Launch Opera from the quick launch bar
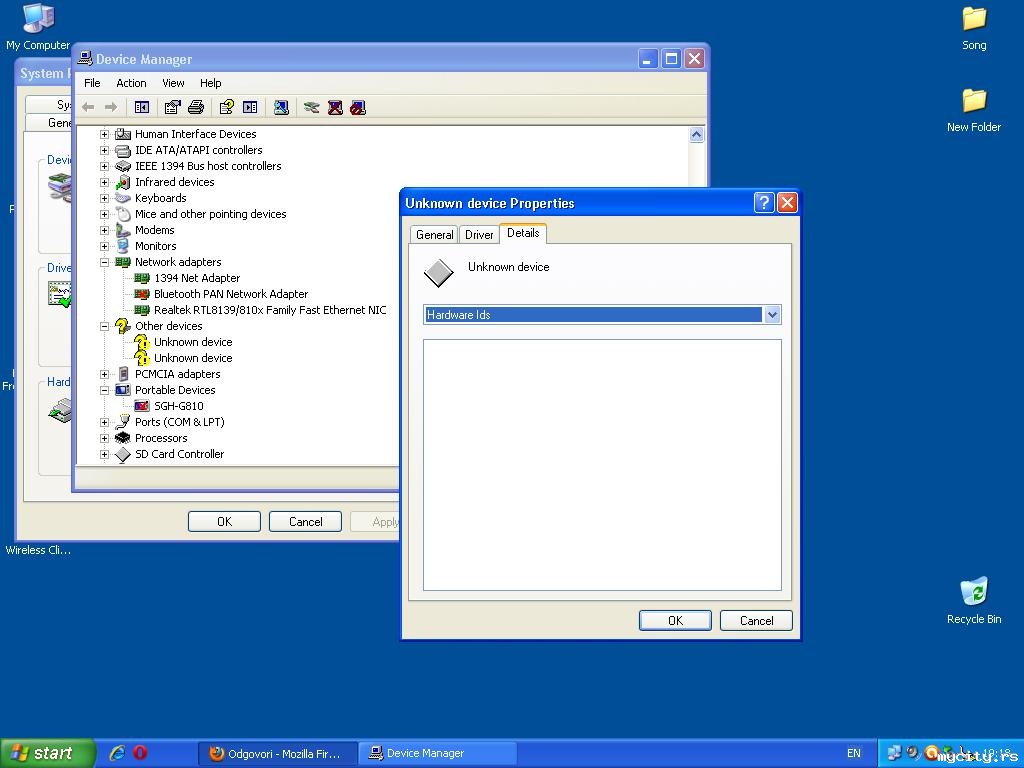1024x768 pixels. (x=140, y=753)
